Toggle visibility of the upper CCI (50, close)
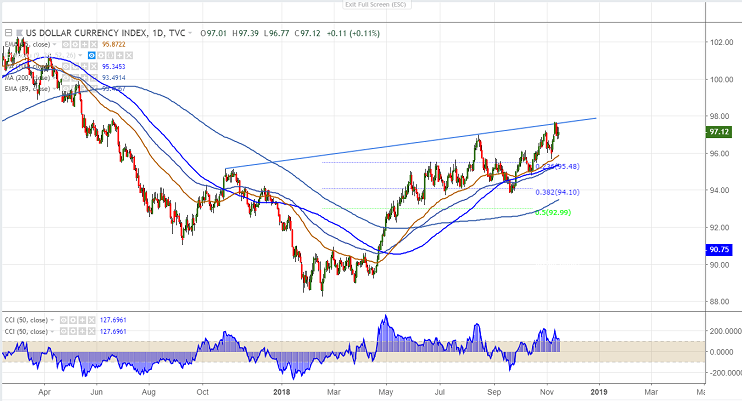Viewport: 742px width, 401px height. pyautogui.click(x=64, y=320)
